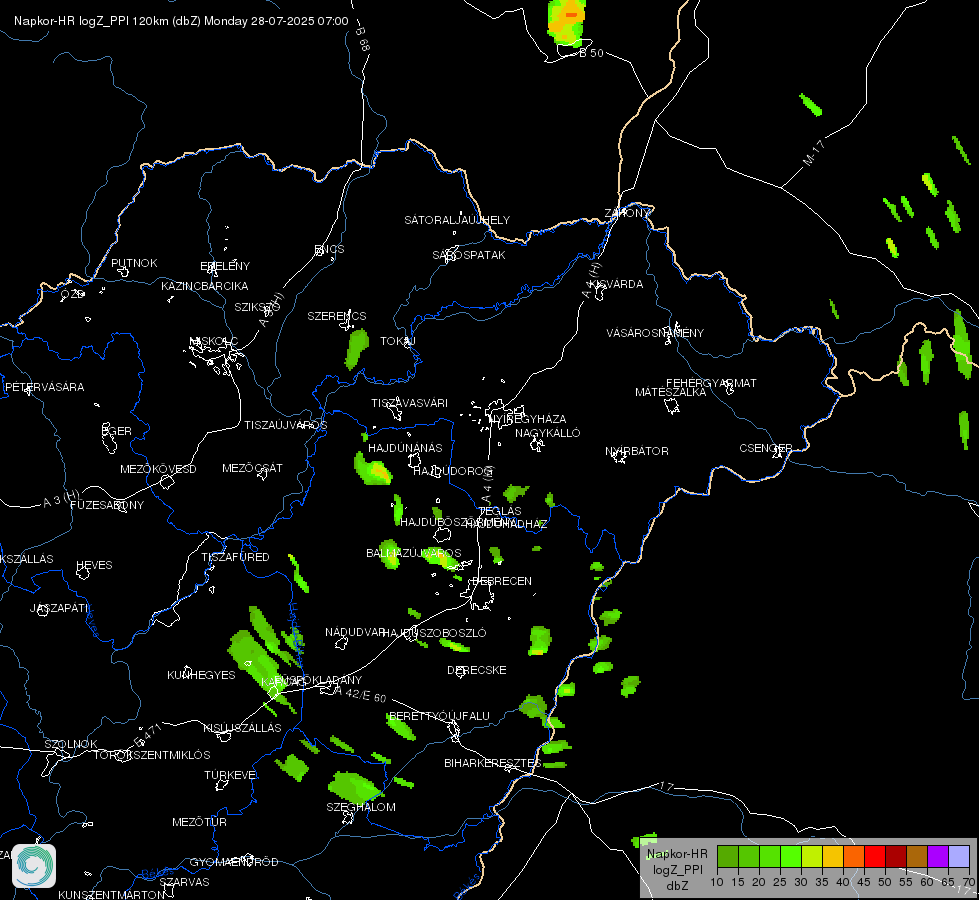This screenshot has height=900, width=979.
Task: Click the FEHÉRGYARMAT label
Action: pos(711,383)
